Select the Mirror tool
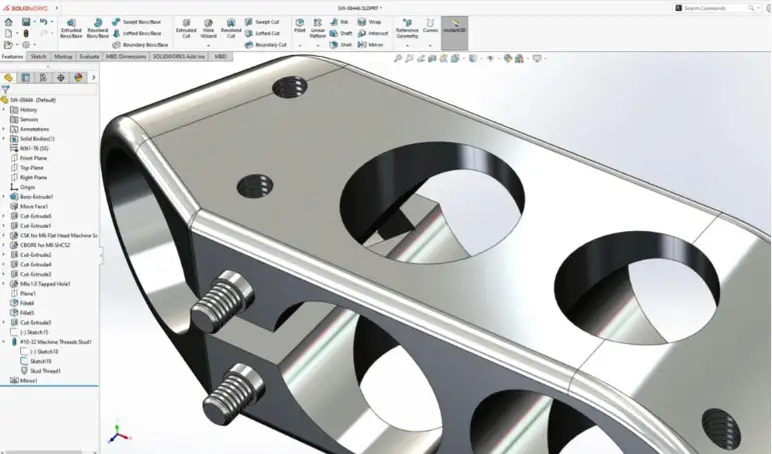Viewport: 772px width, 454px height. [370, 45]
